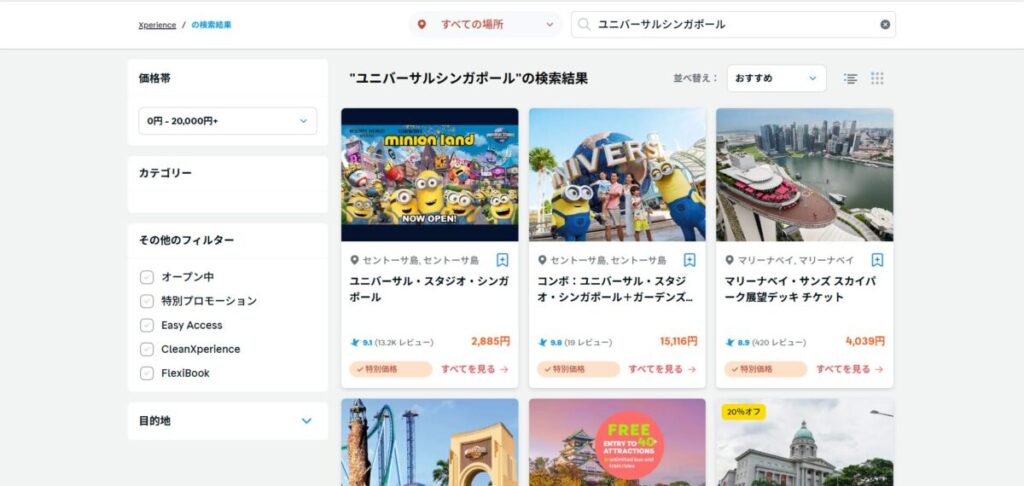
Task: Switch to grid view layout icon
Action: pyautogui.click(x=877, y=78)
